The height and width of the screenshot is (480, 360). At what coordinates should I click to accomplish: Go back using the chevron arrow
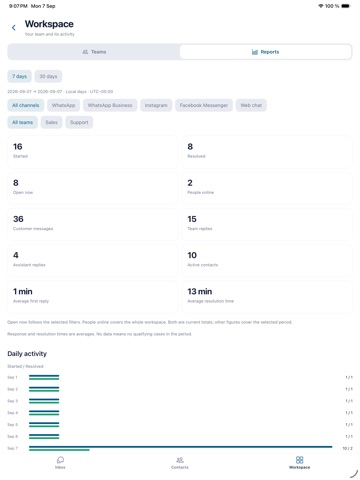click(14, 28)
